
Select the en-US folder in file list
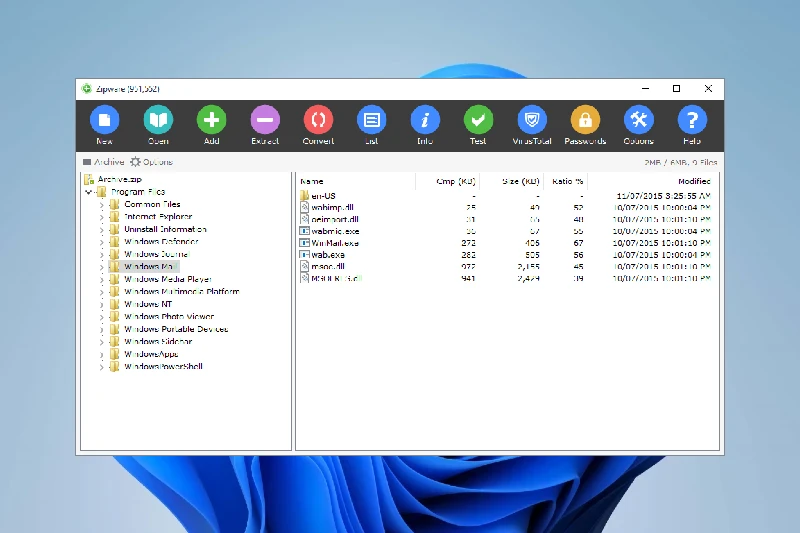click(323, 196)
